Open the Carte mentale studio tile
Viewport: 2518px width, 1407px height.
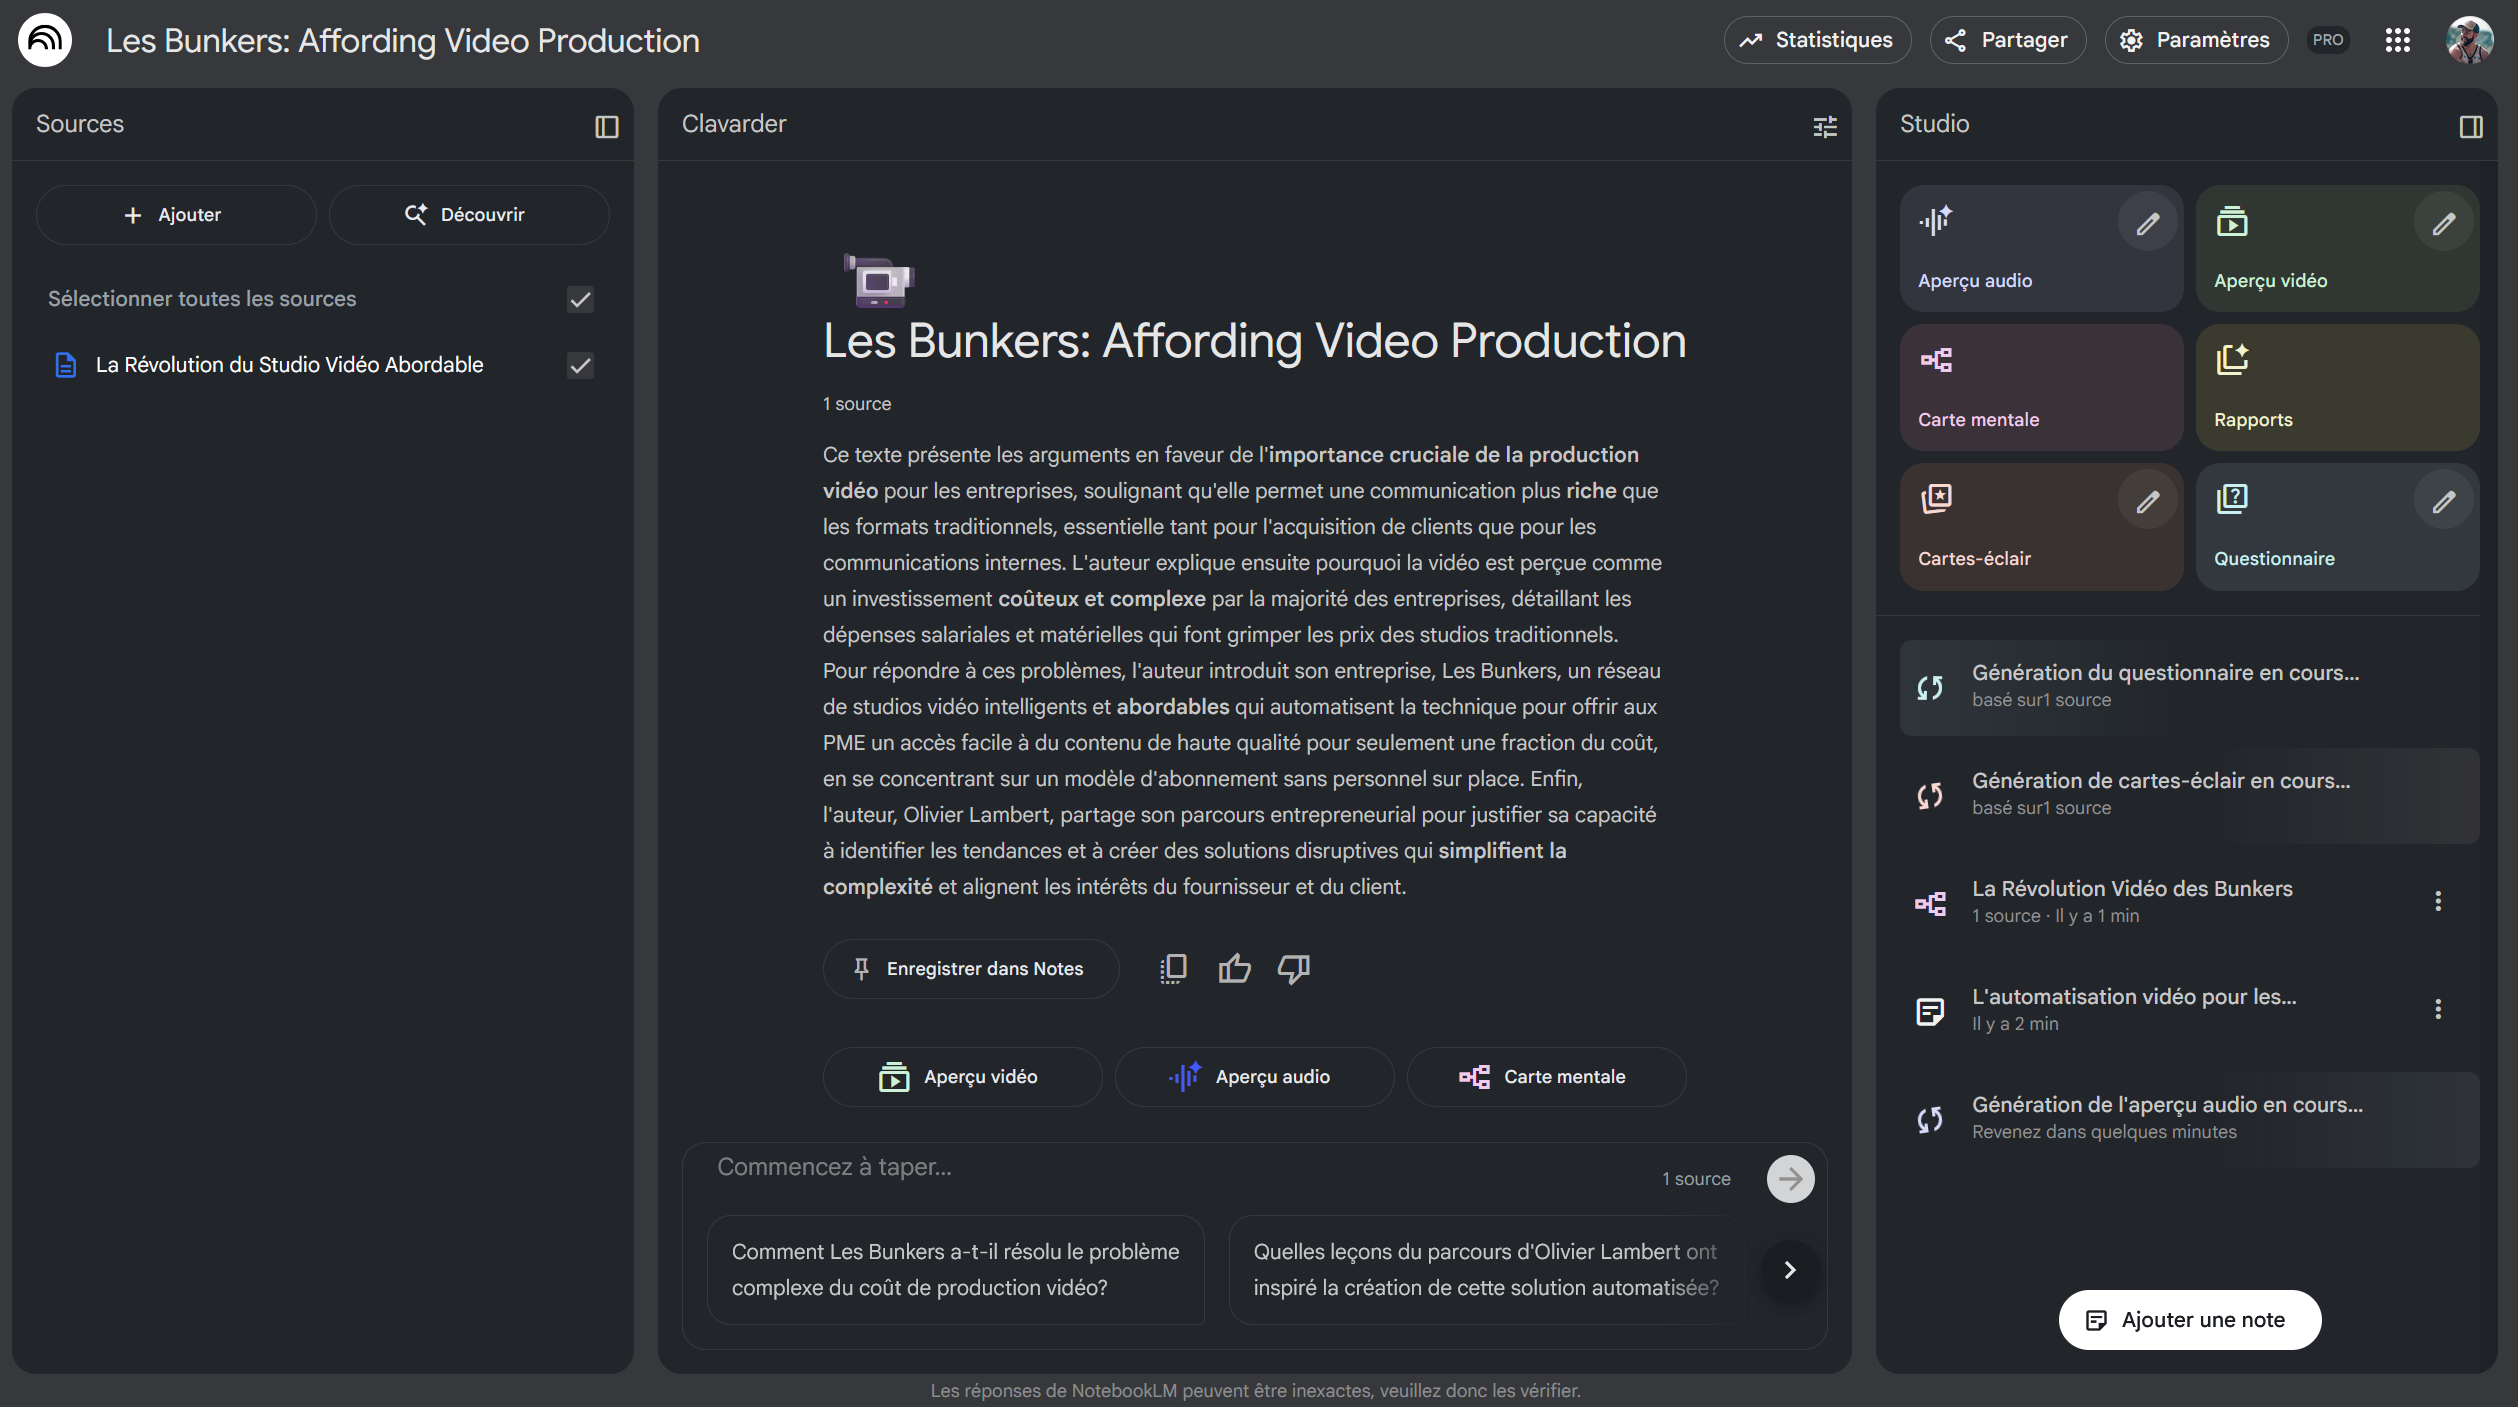pos(2040,387)
